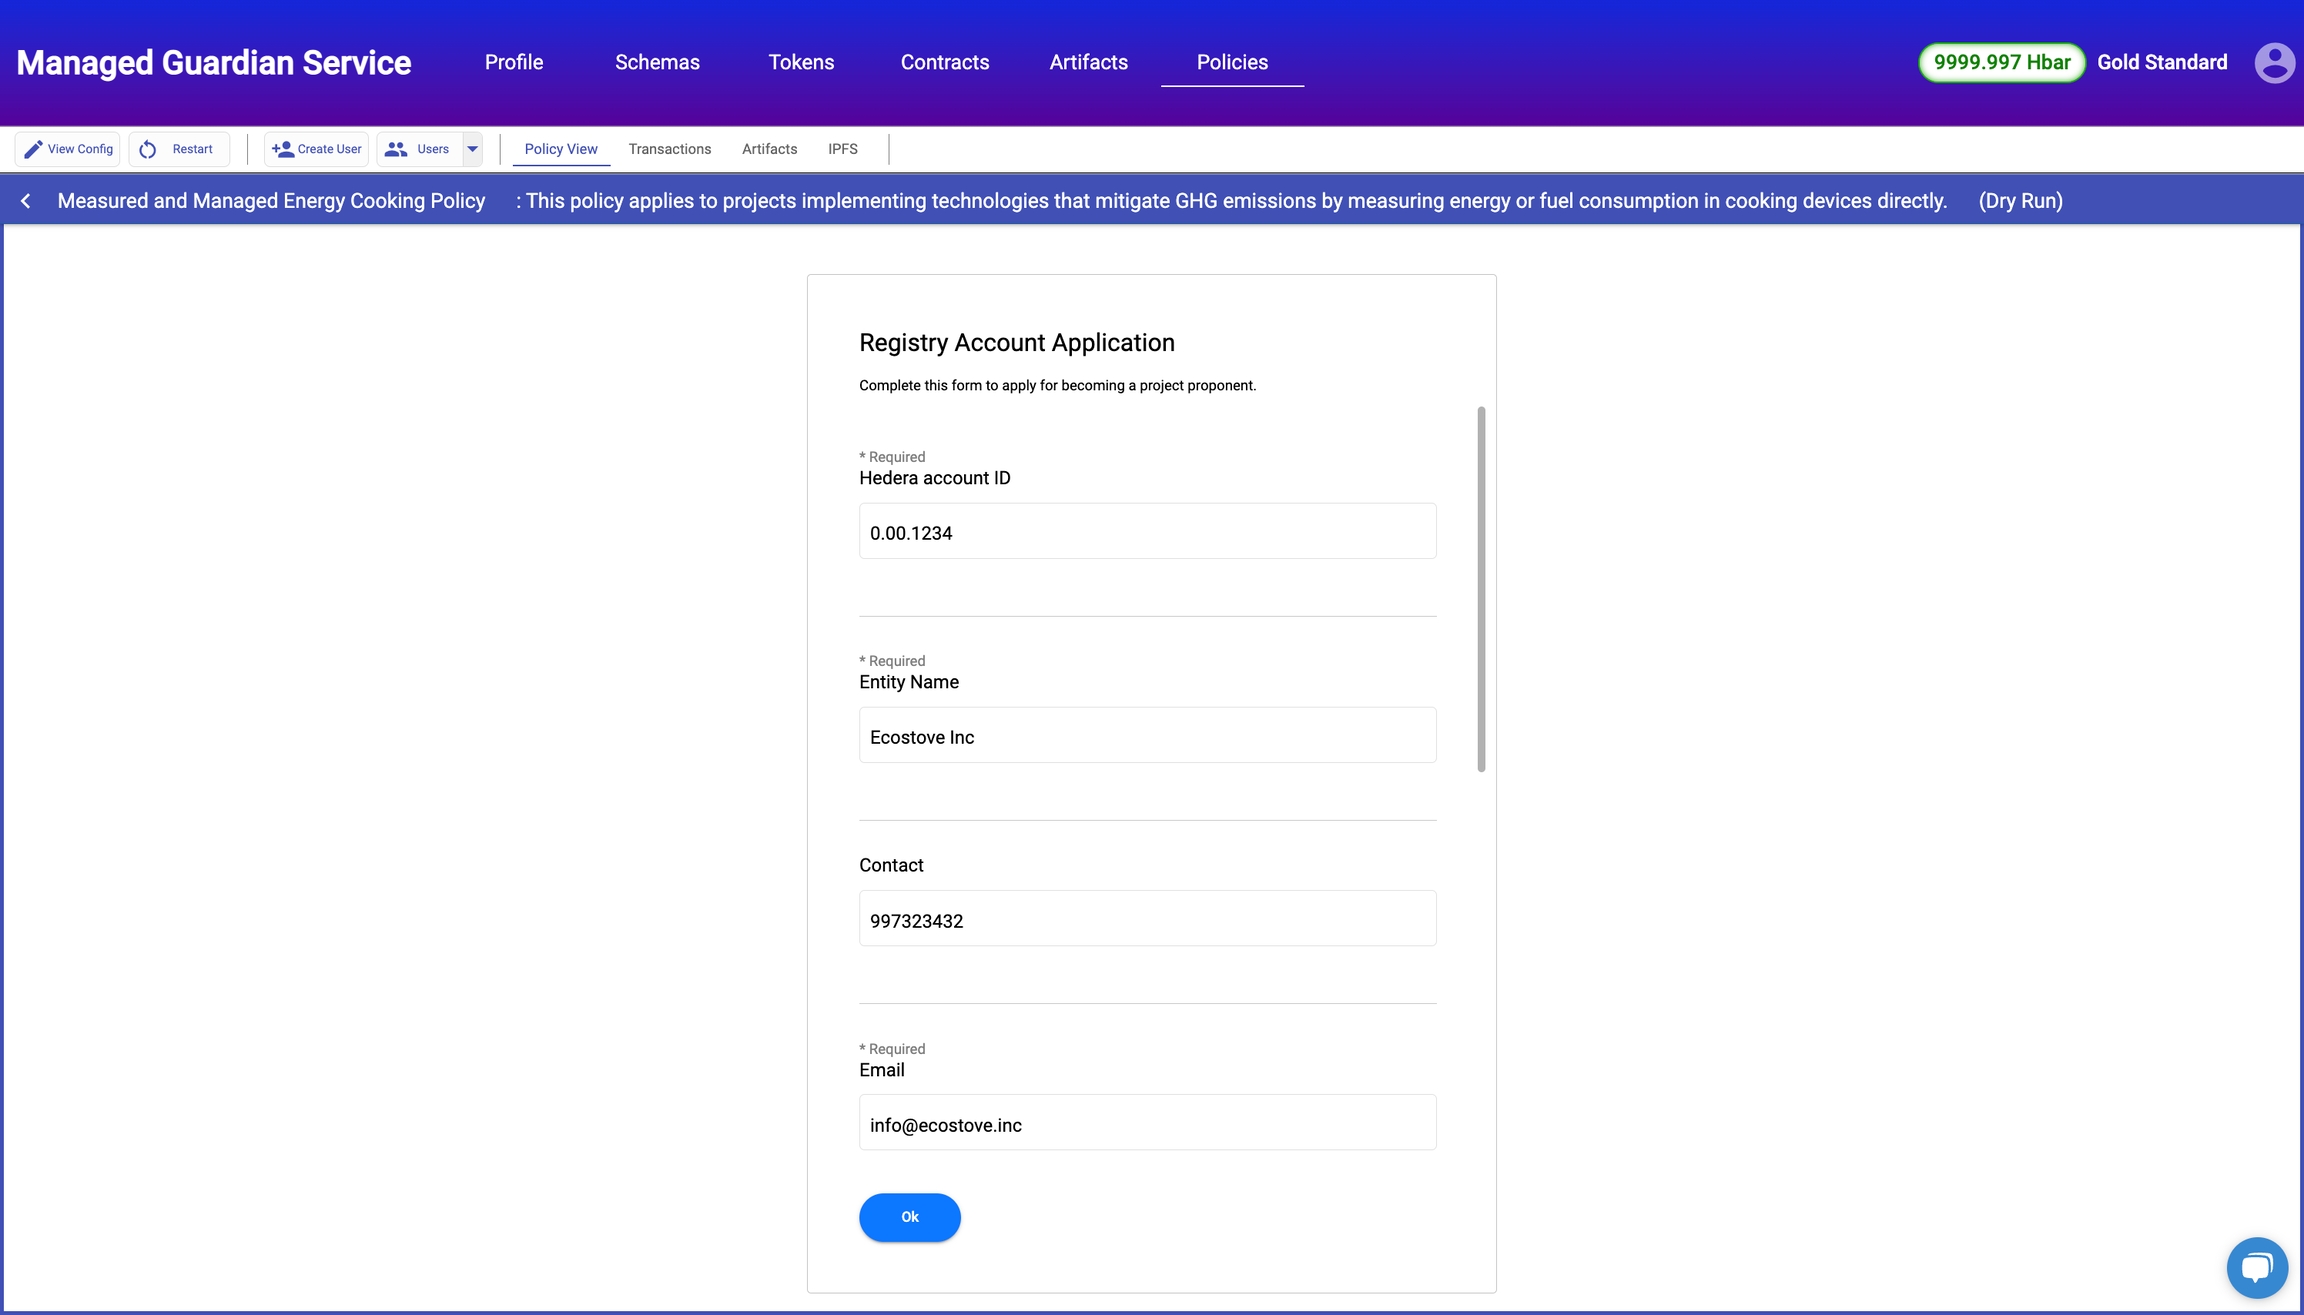Open the Contracts menu
The width and height of the screenshot is (2304, 1315).
pos(944,62)
